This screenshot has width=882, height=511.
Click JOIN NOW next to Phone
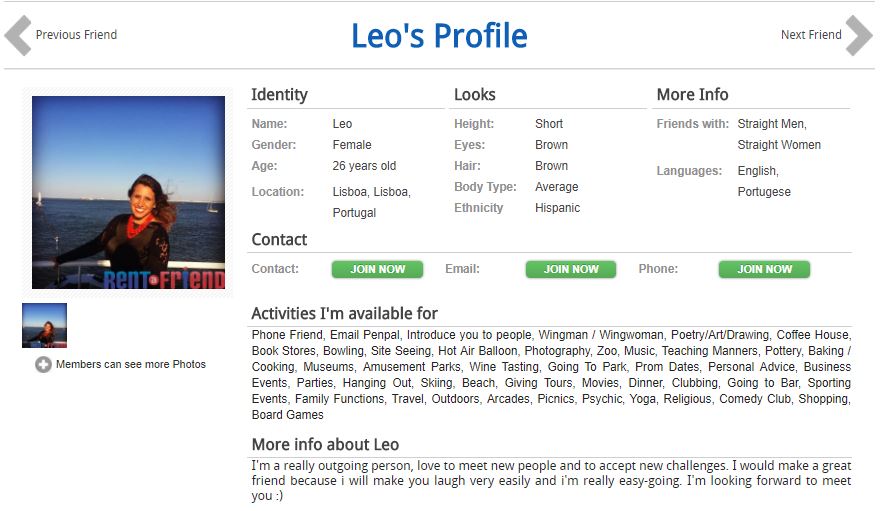click(x=764, y=270)
